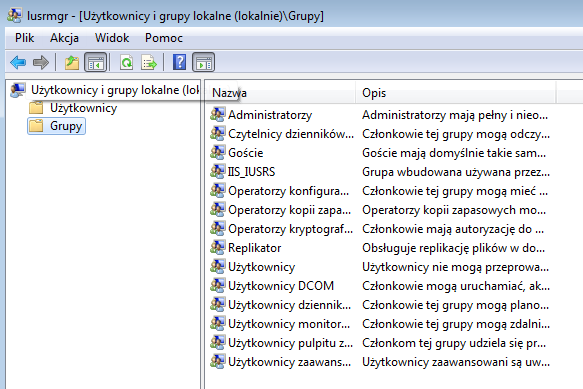Select the Użytkownicy dziennik... group name
The width and height of the screenshot is (583, 389).
pos(289,305)
